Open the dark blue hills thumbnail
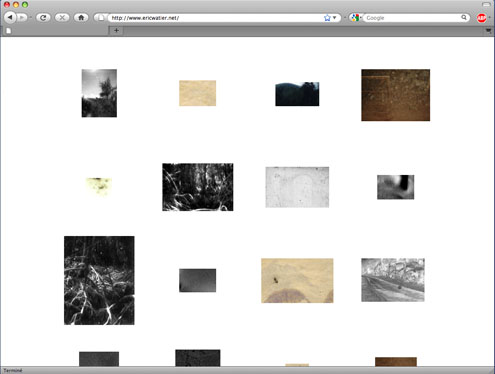This screenshot has width=495, height=374. [x=297, y=94]
